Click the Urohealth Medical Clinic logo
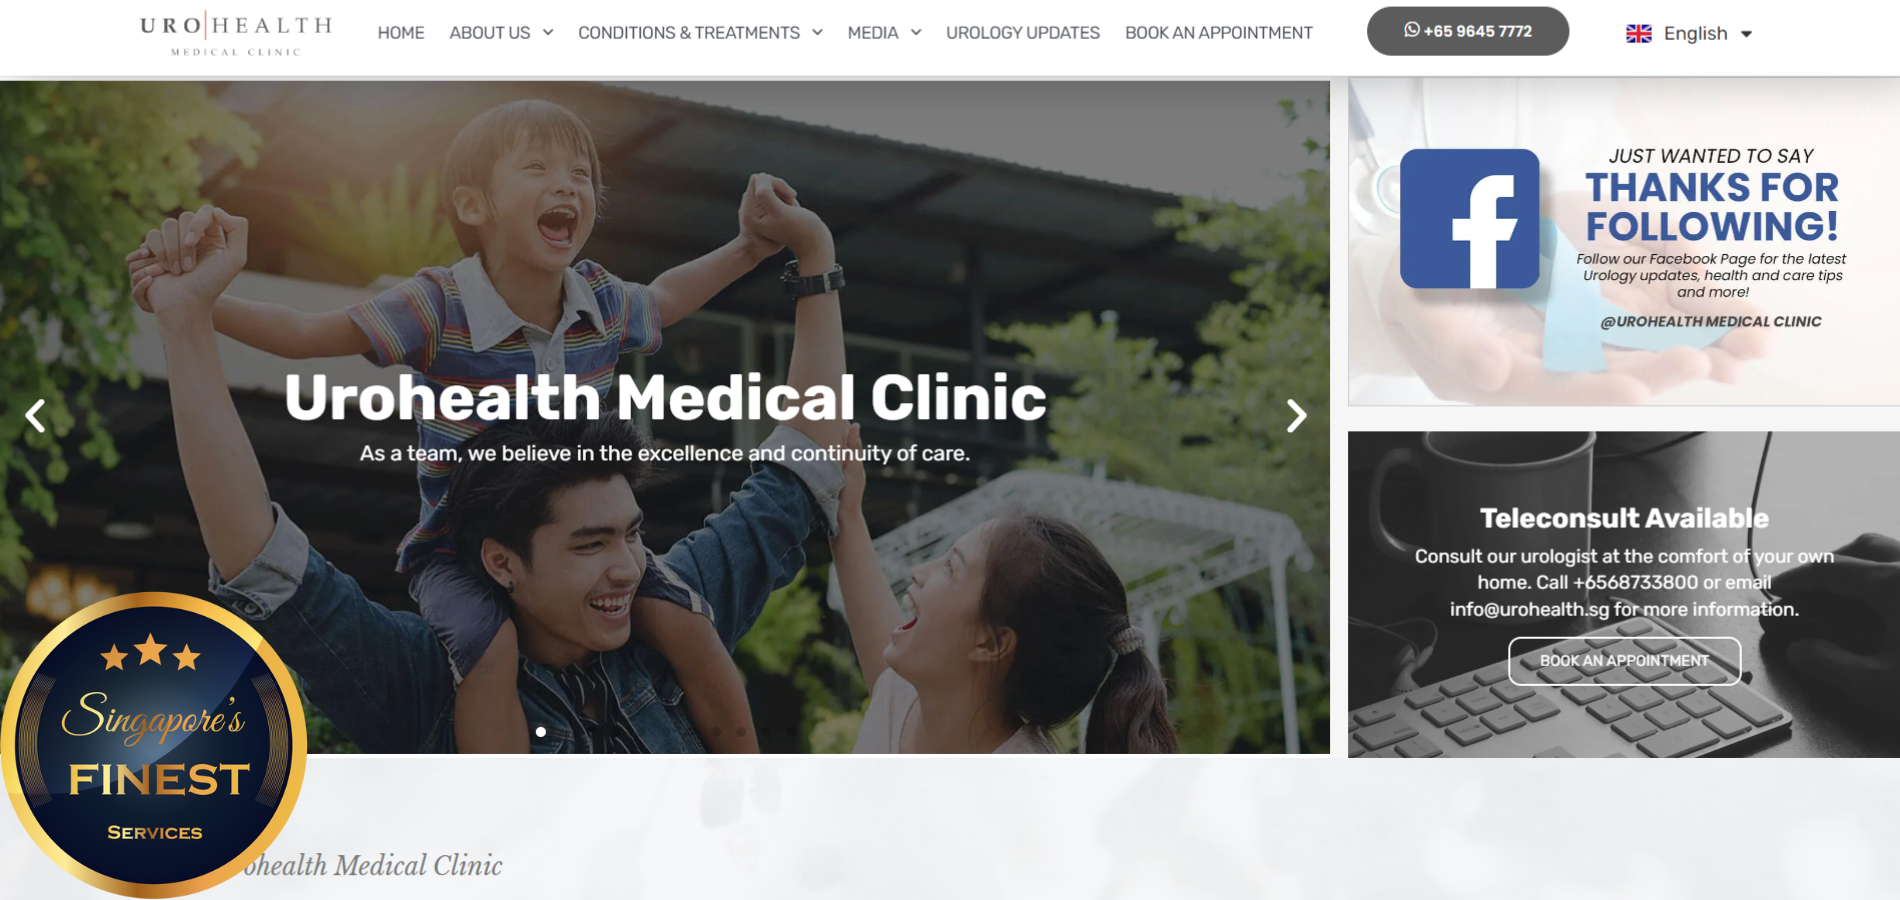The width and height of the screenshot is (1900, 900). pos(236,34)
